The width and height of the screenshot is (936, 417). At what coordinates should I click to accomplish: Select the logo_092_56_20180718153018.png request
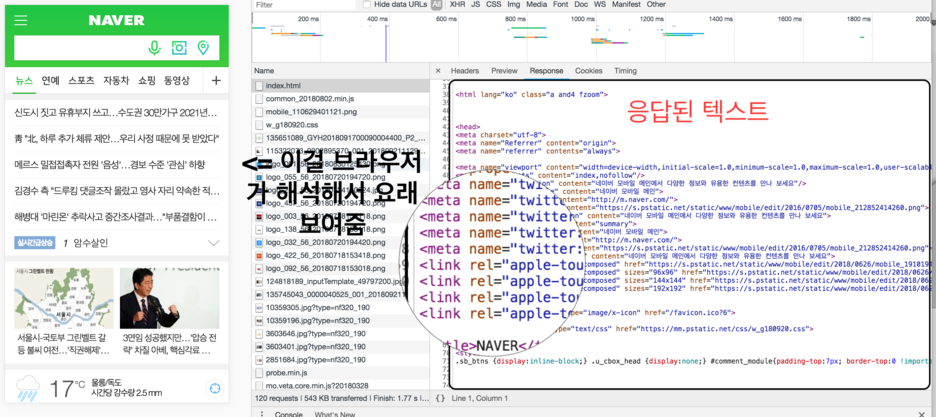pyautogui.click(x=327, y=268)
